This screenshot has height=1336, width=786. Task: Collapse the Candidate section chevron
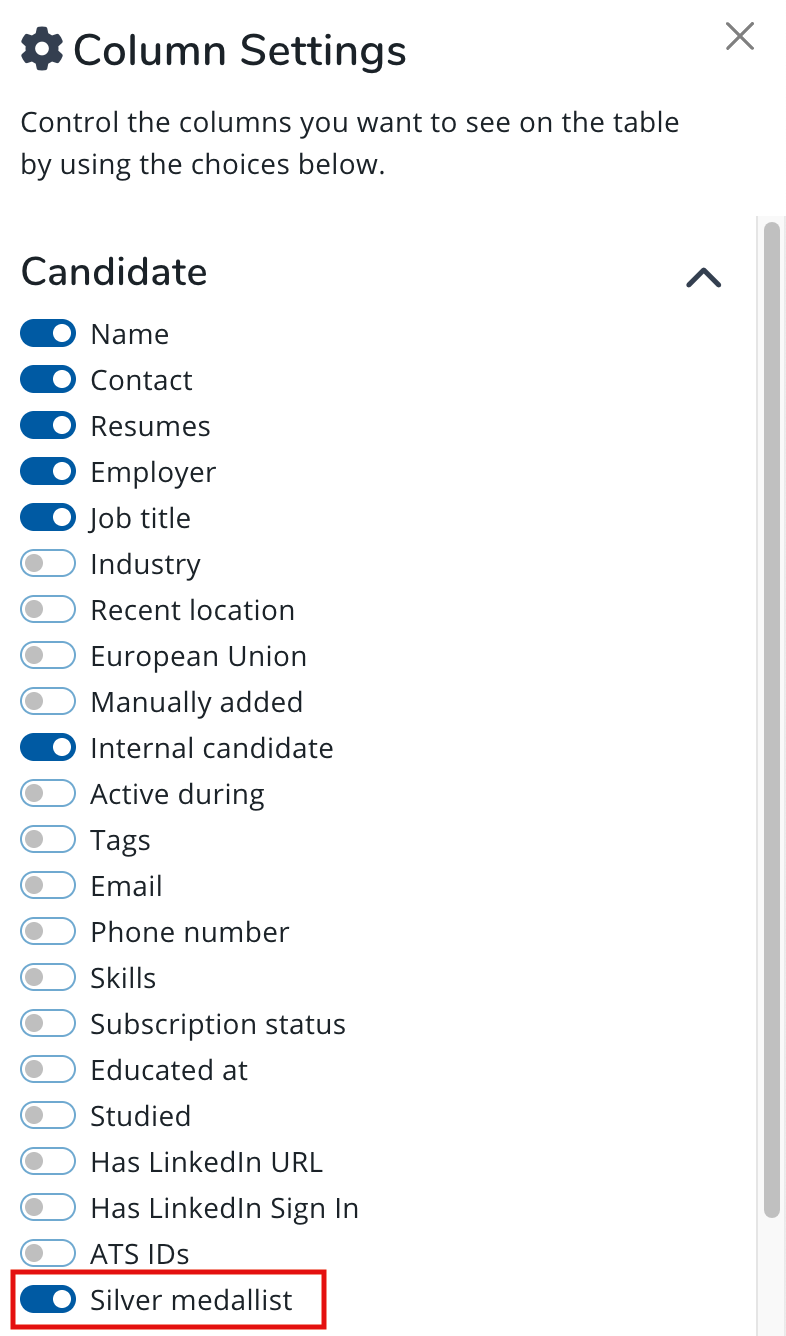(x=704, y=277)
